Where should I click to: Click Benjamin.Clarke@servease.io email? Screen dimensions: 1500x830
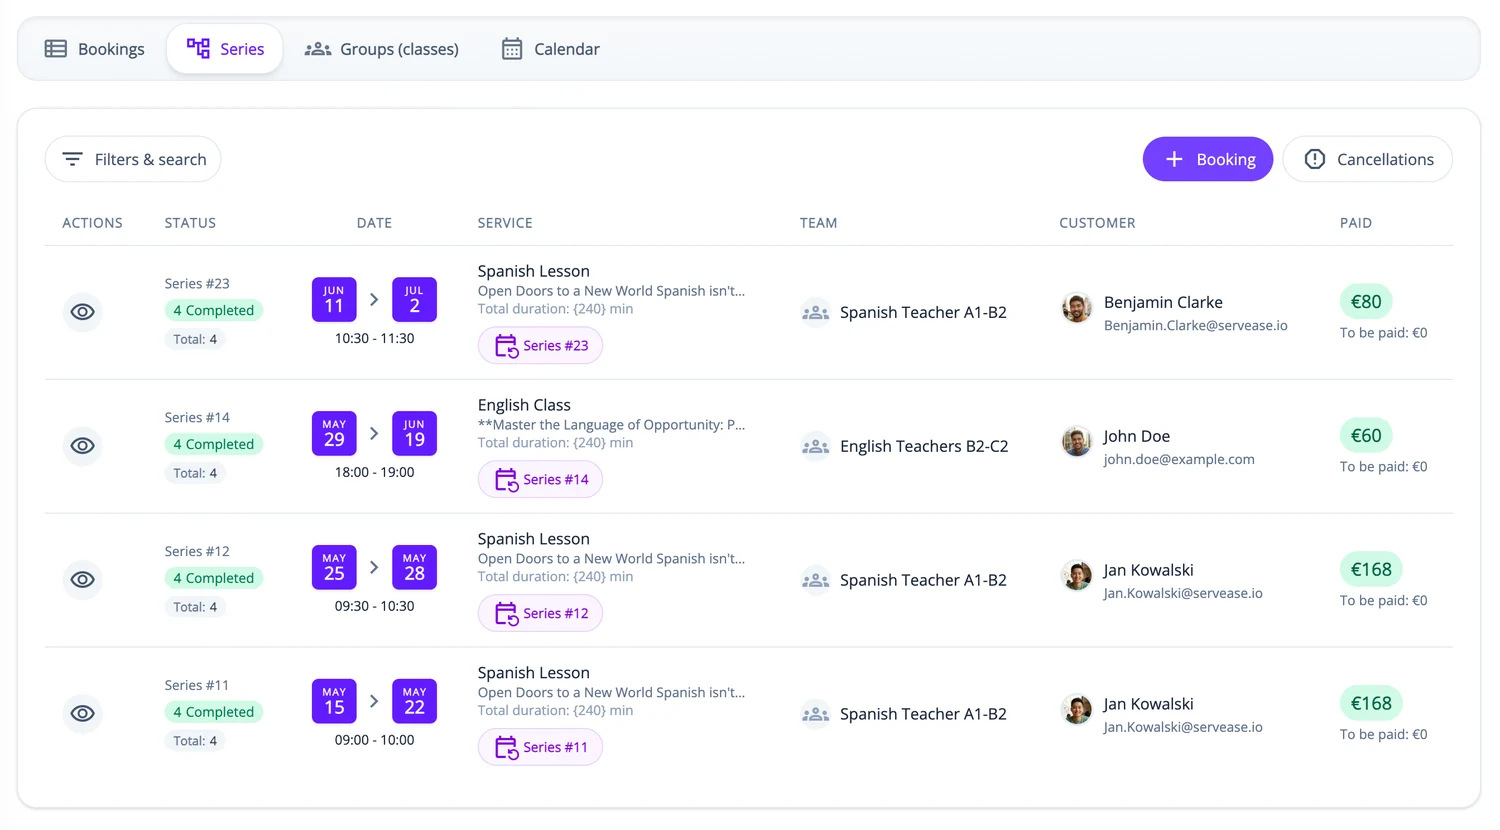coord(1196,326)
